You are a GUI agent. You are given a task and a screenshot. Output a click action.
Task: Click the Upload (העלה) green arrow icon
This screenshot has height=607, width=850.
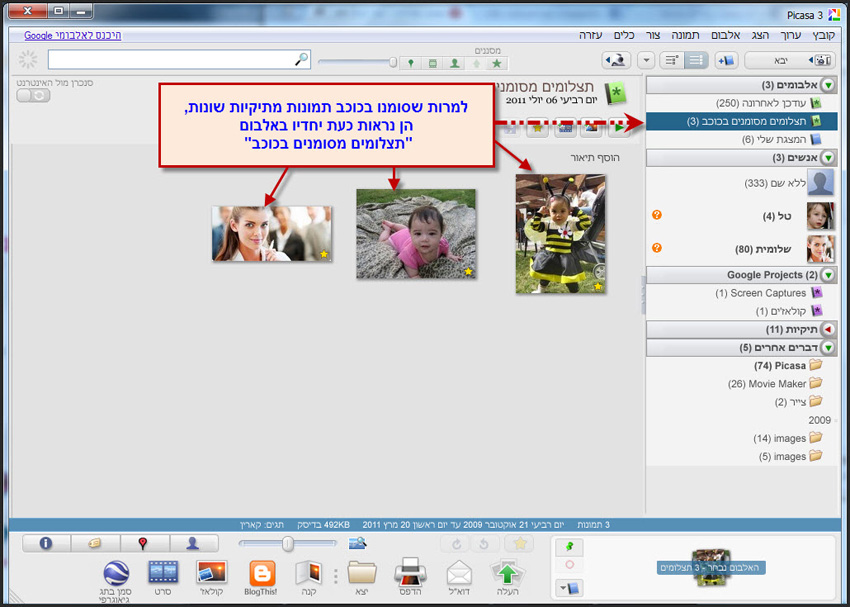point(507,573)
